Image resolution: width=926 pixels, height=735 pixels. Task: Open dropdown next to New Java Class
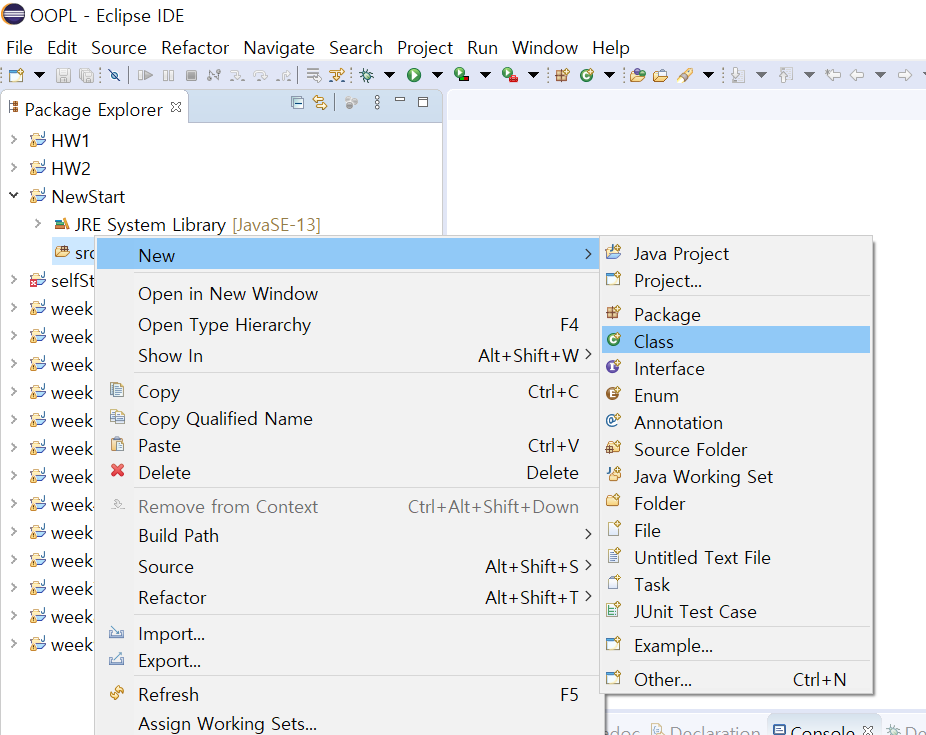pos(609,75)
